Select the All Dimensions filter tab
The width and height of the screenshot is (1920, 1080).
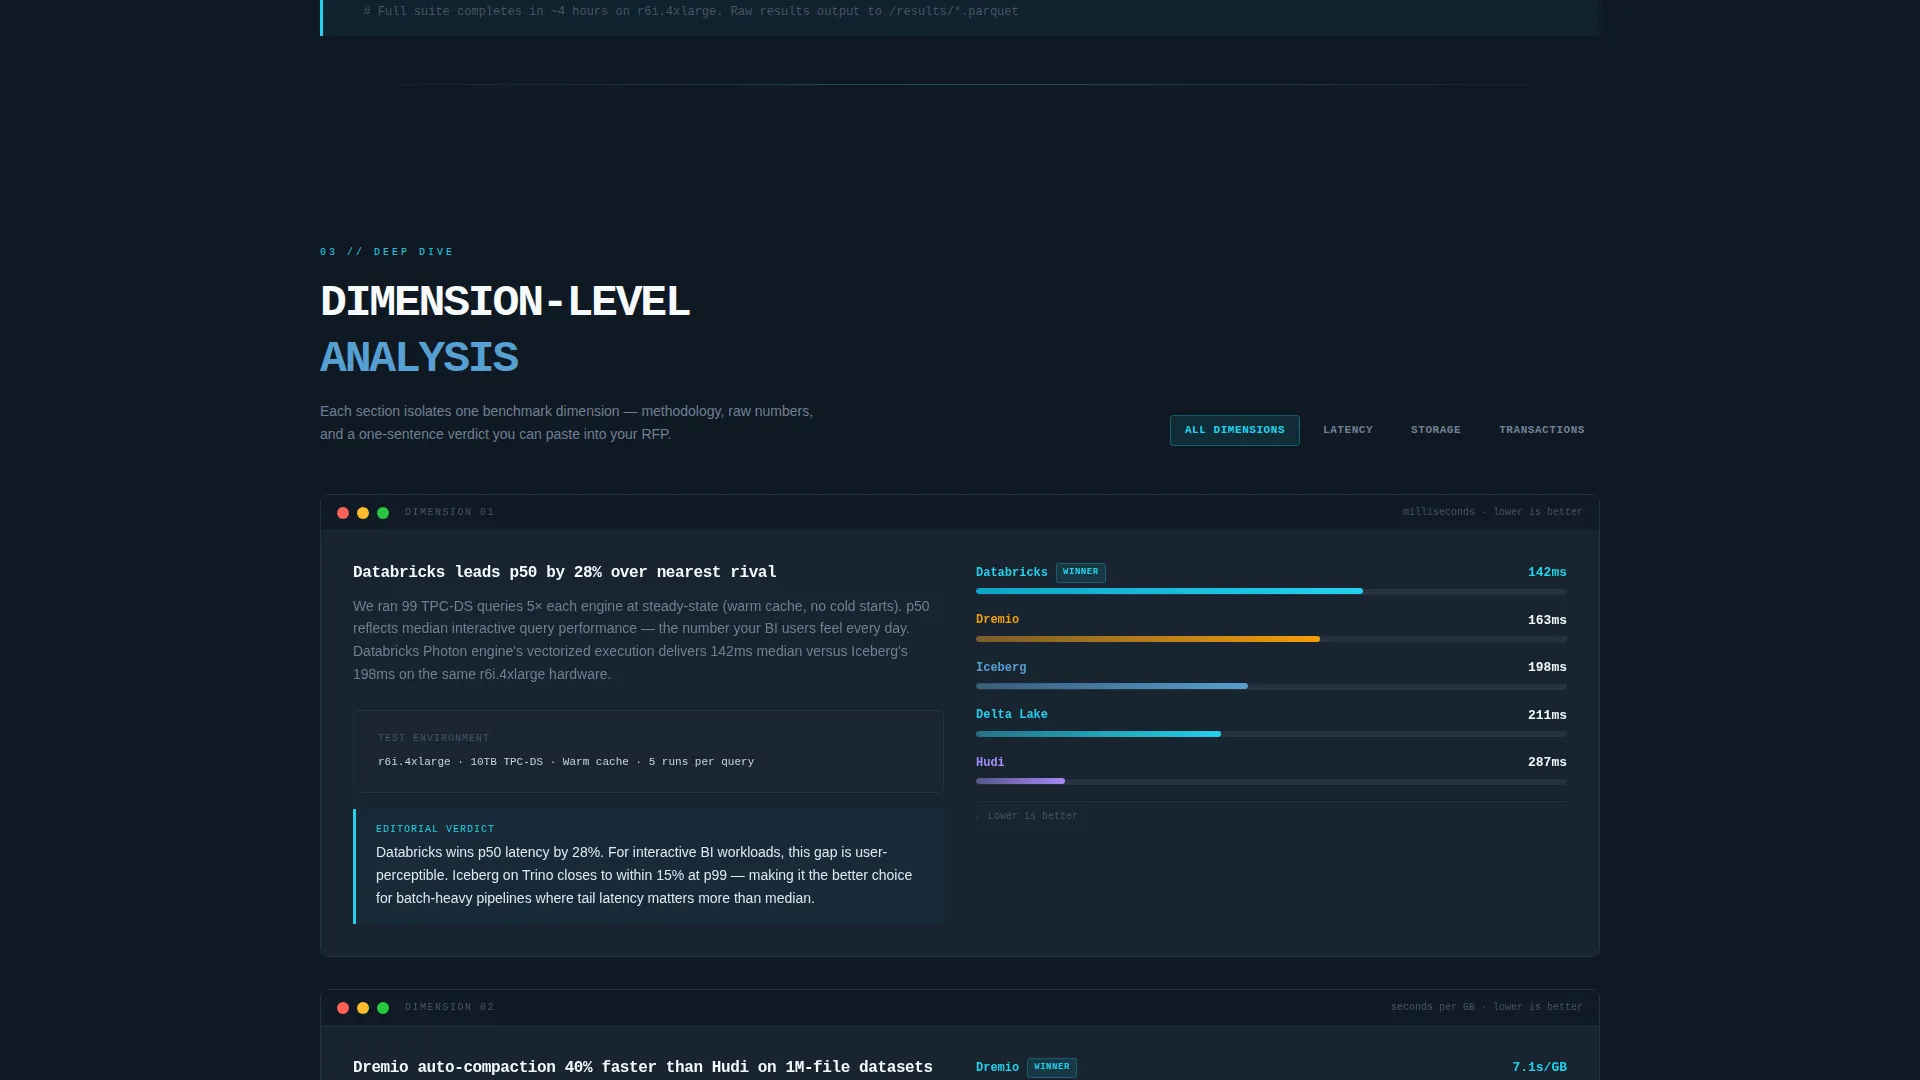click(1234, 430)
